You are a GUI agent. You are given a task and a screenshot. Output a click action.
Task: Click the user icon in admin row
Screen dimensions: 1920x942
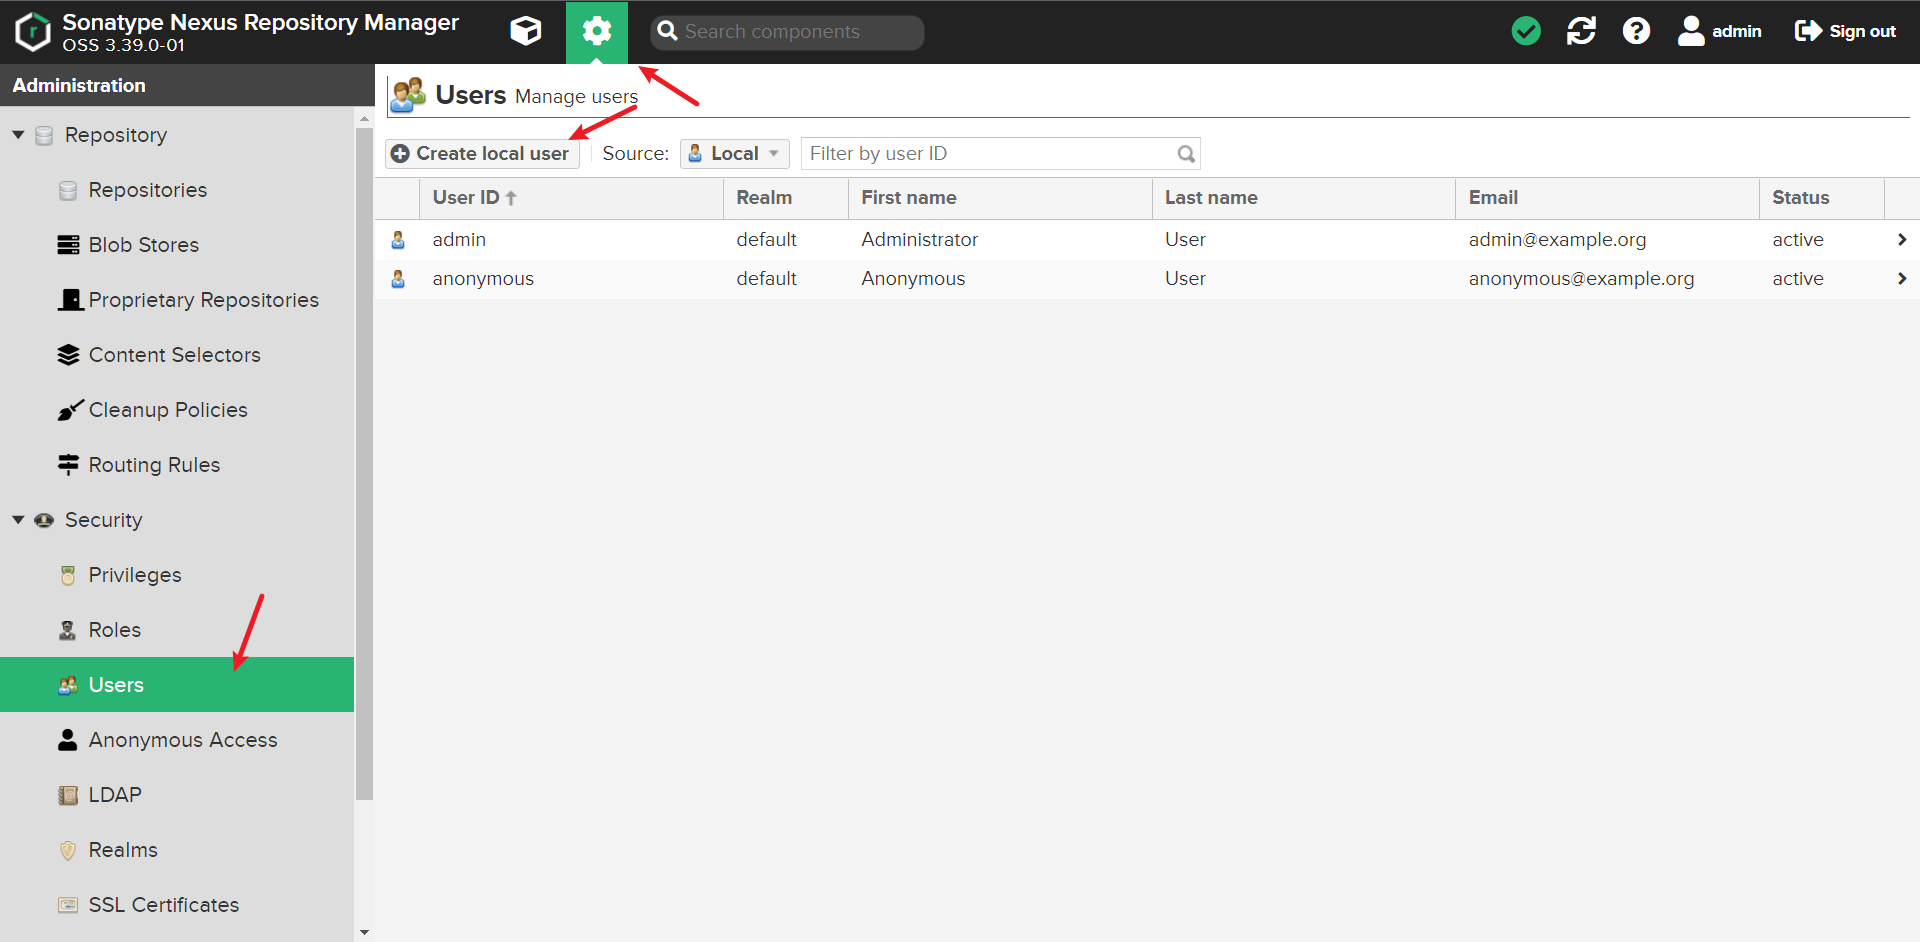pyautogui.click(x=398, y=240)
